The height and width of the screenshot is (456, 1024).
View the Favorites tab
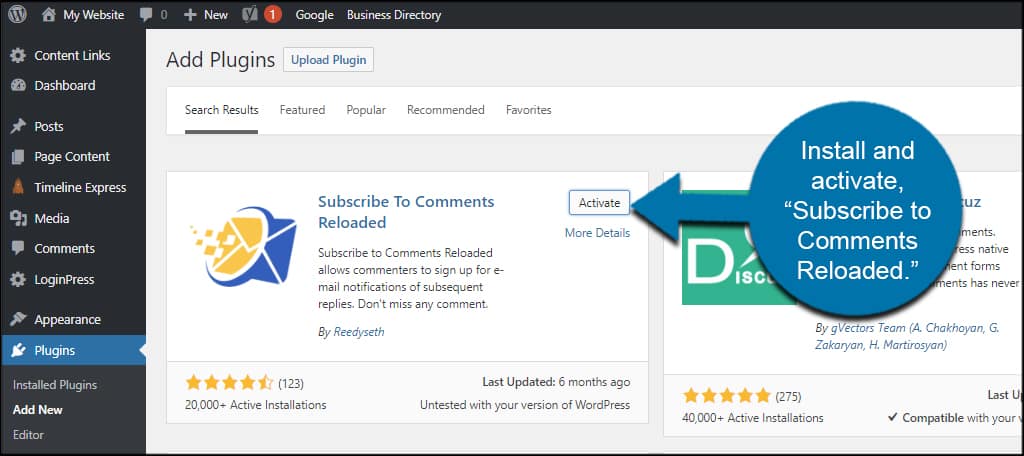(528, 110)
